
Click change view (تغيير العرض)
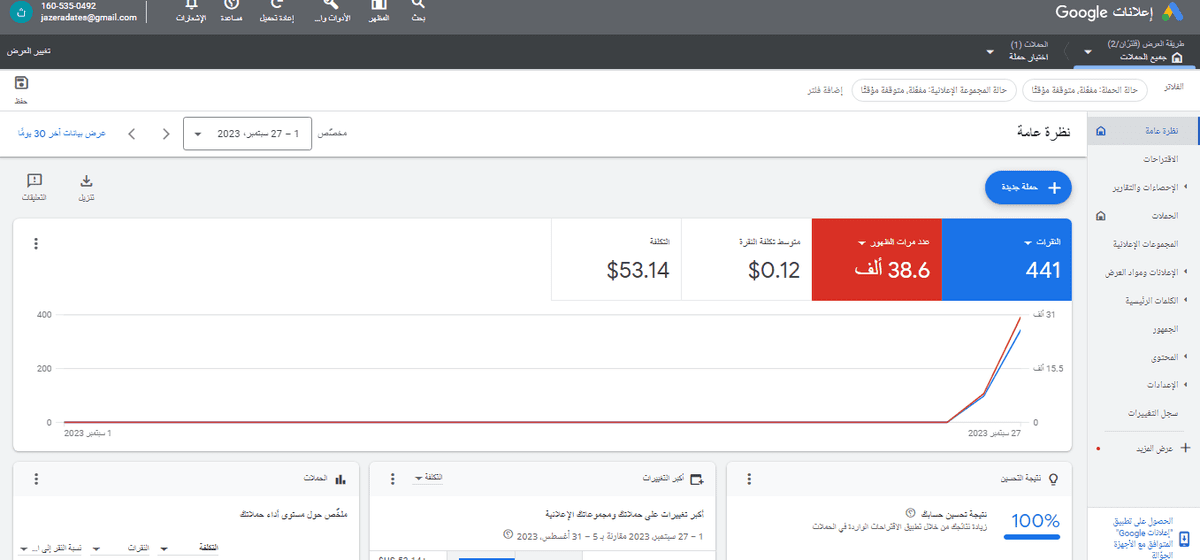30,51
